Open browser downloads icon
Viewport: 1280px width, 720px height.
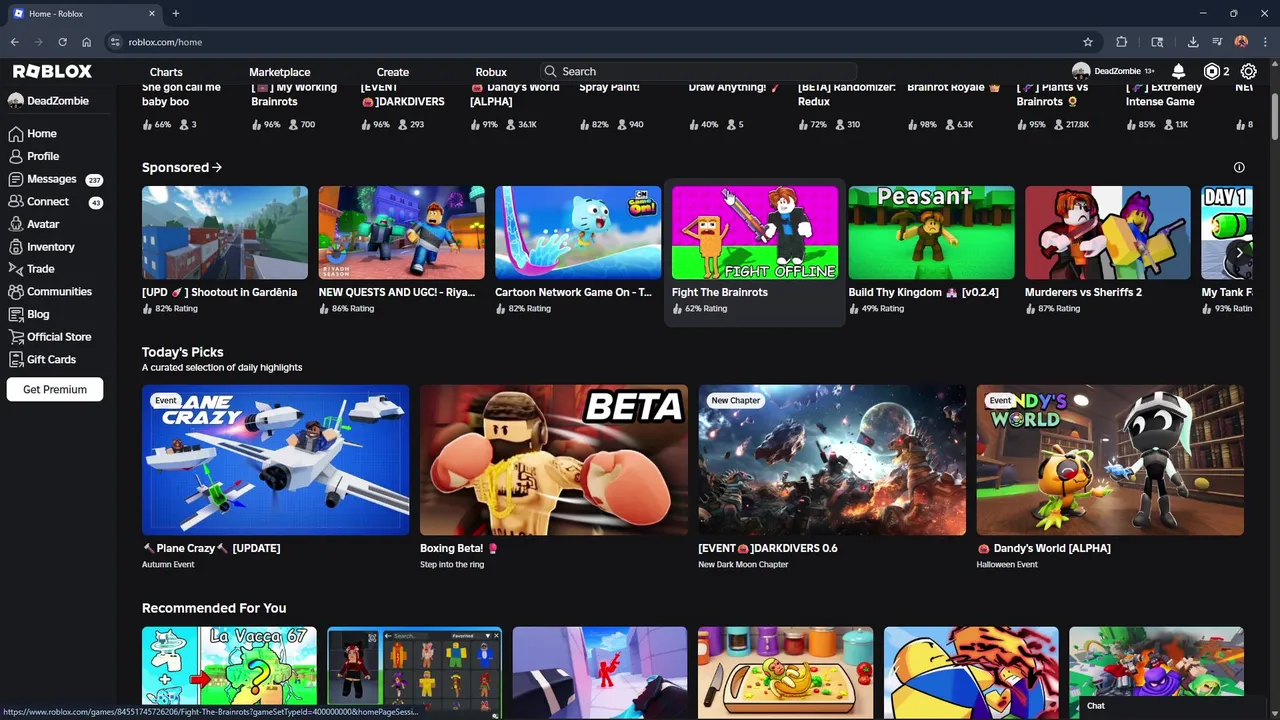[x=1193, y=42]
